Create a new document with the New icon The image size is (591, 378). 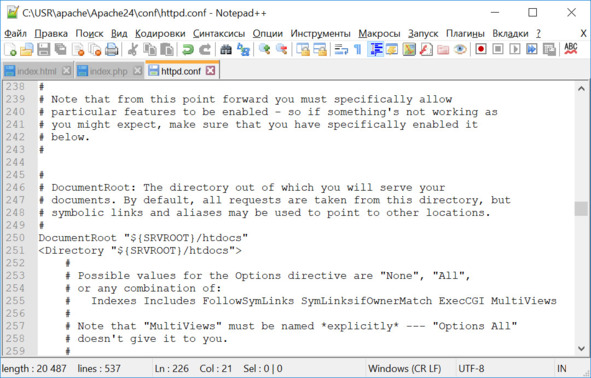click(x=10, y=49)
